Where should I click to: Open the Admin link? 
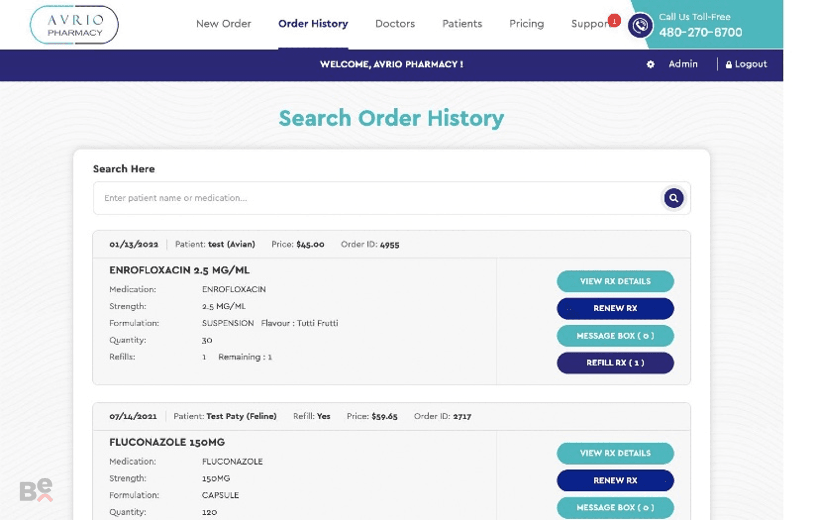click(x=683, y=64)
